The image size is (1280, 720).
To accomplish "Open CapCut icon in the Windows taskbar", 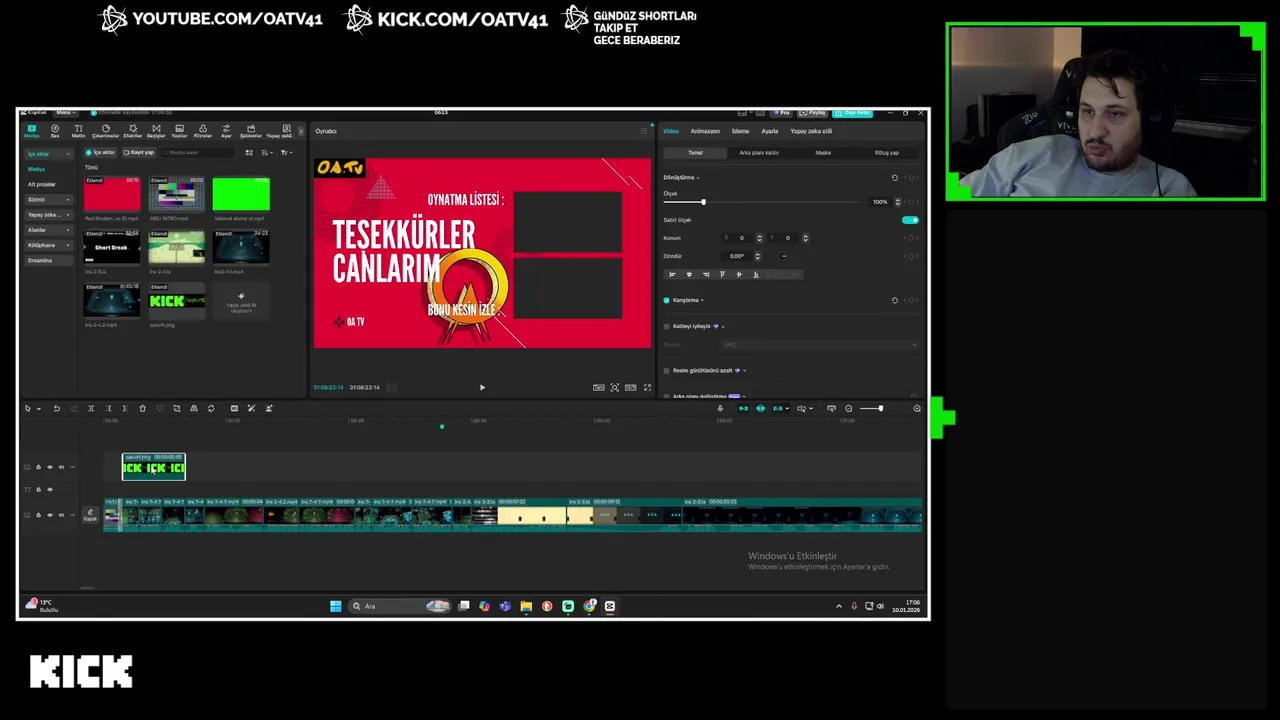I will (x=609, y=606).
